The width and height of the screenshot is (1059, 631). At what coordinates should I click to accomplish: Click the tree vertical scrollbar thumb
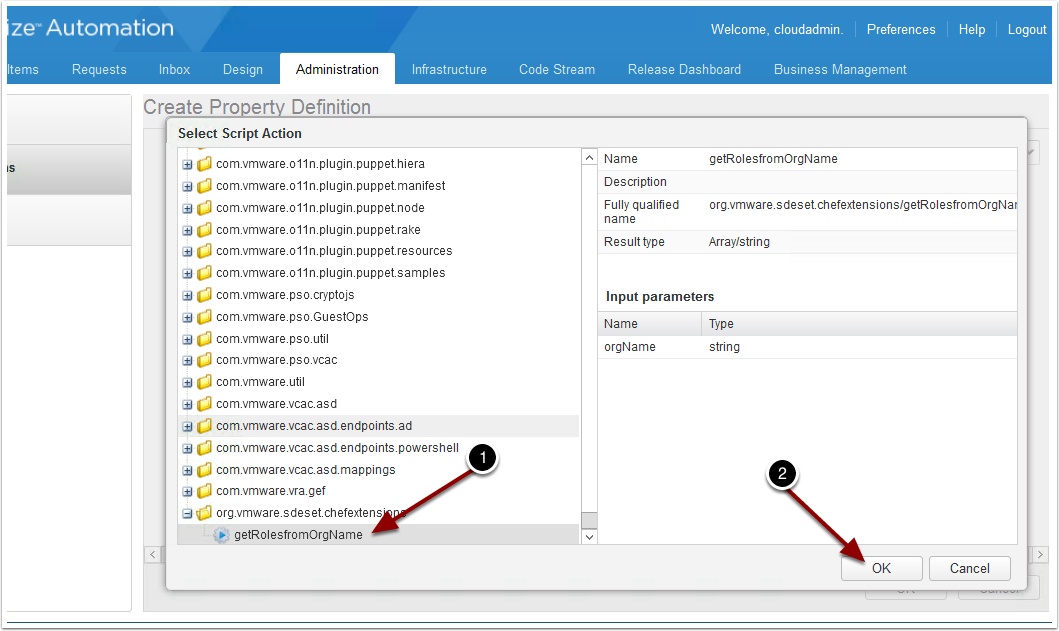point(589,520)
